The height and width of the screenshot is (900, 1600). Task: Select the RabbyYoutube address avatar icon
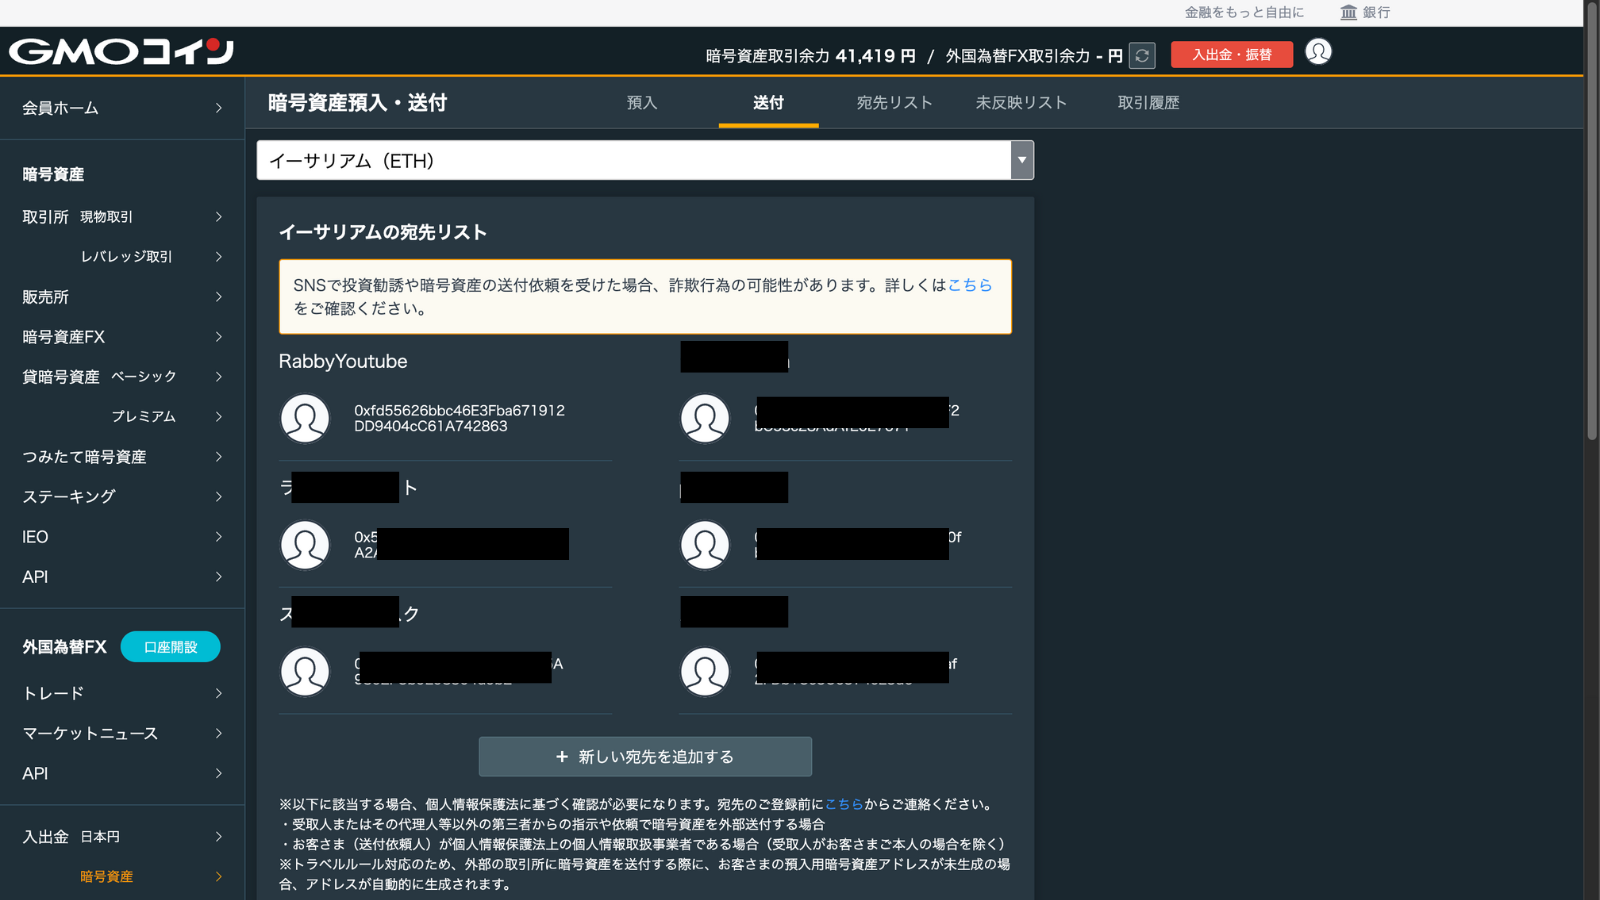(x=305, y=418)
